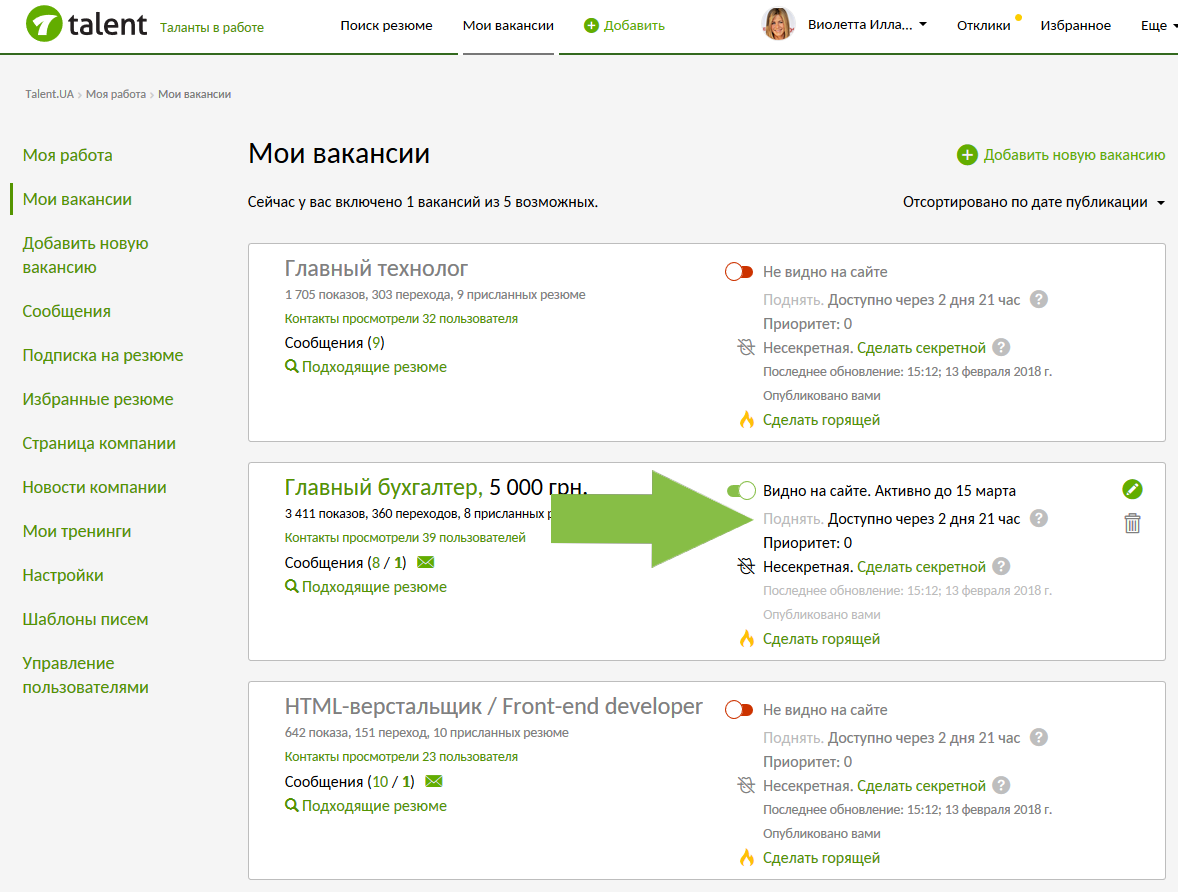Open Отклики in the header

[x=983, y=26]
